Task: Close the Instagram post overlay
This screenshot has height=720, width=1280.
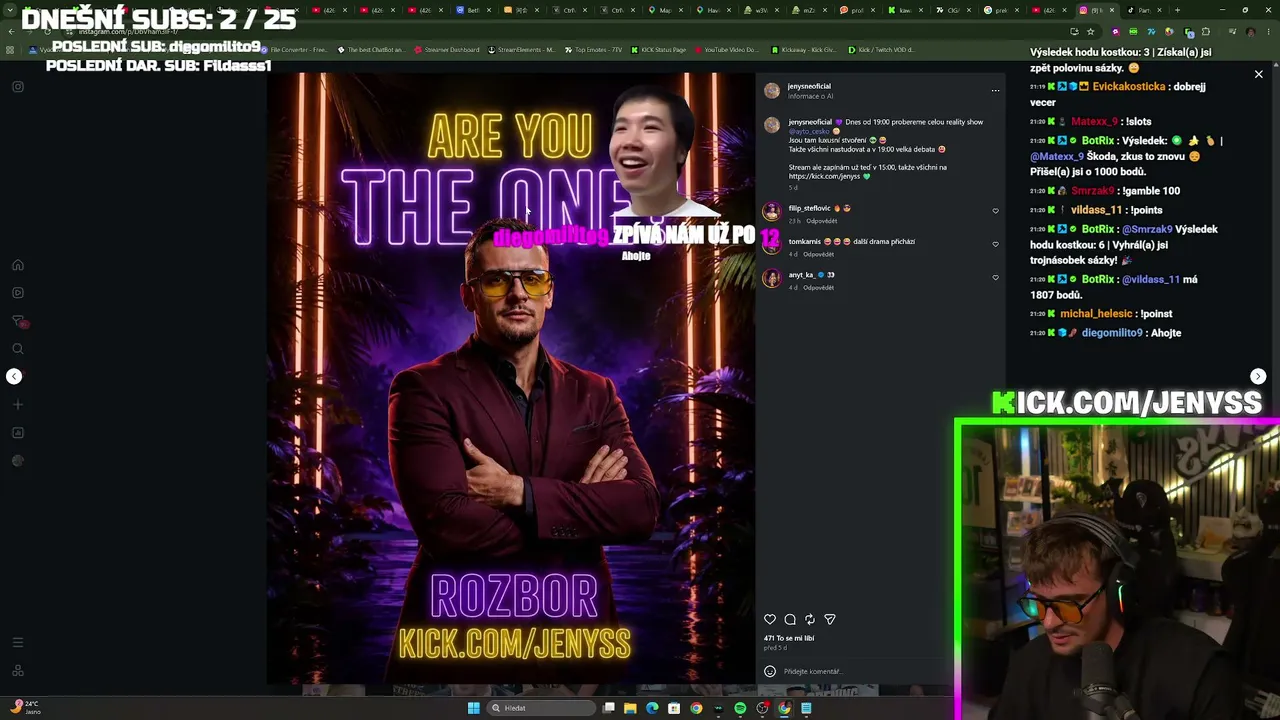Action: (x=1259, y=74)
